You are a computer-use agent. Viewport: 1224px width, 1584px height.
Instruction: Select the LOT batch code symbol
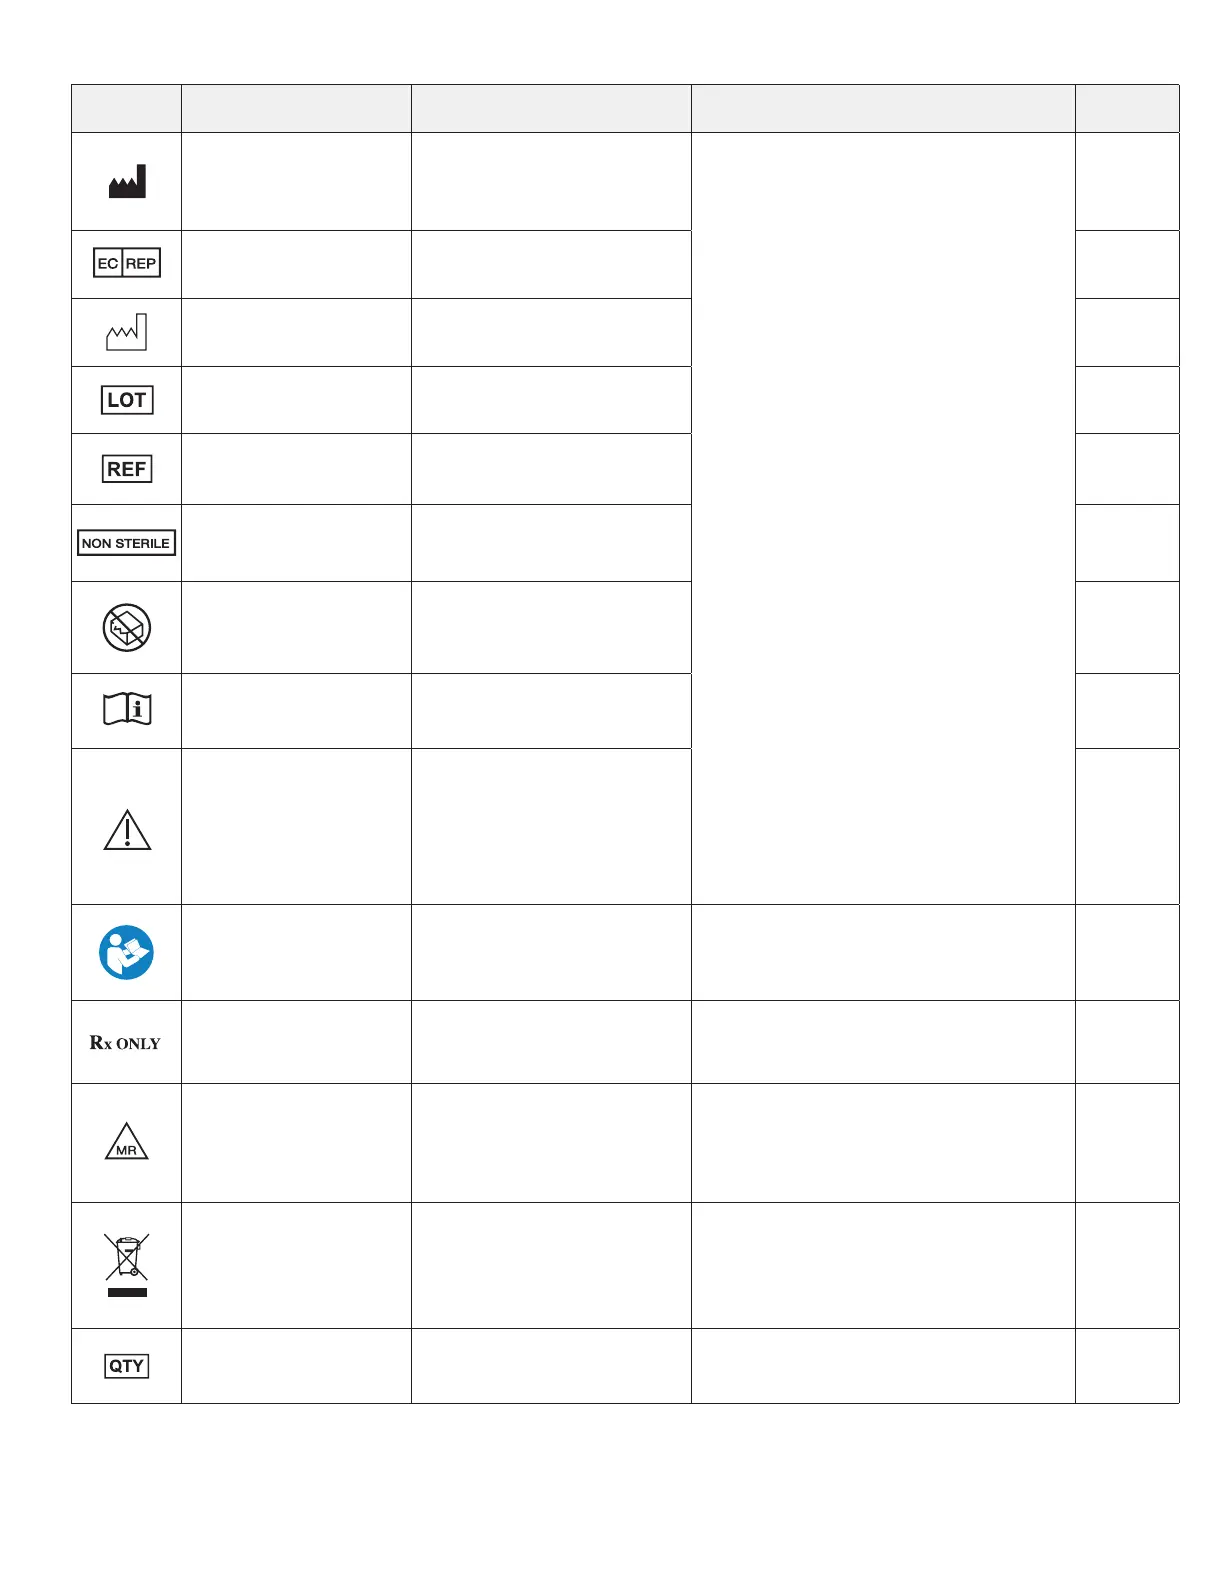127,400
